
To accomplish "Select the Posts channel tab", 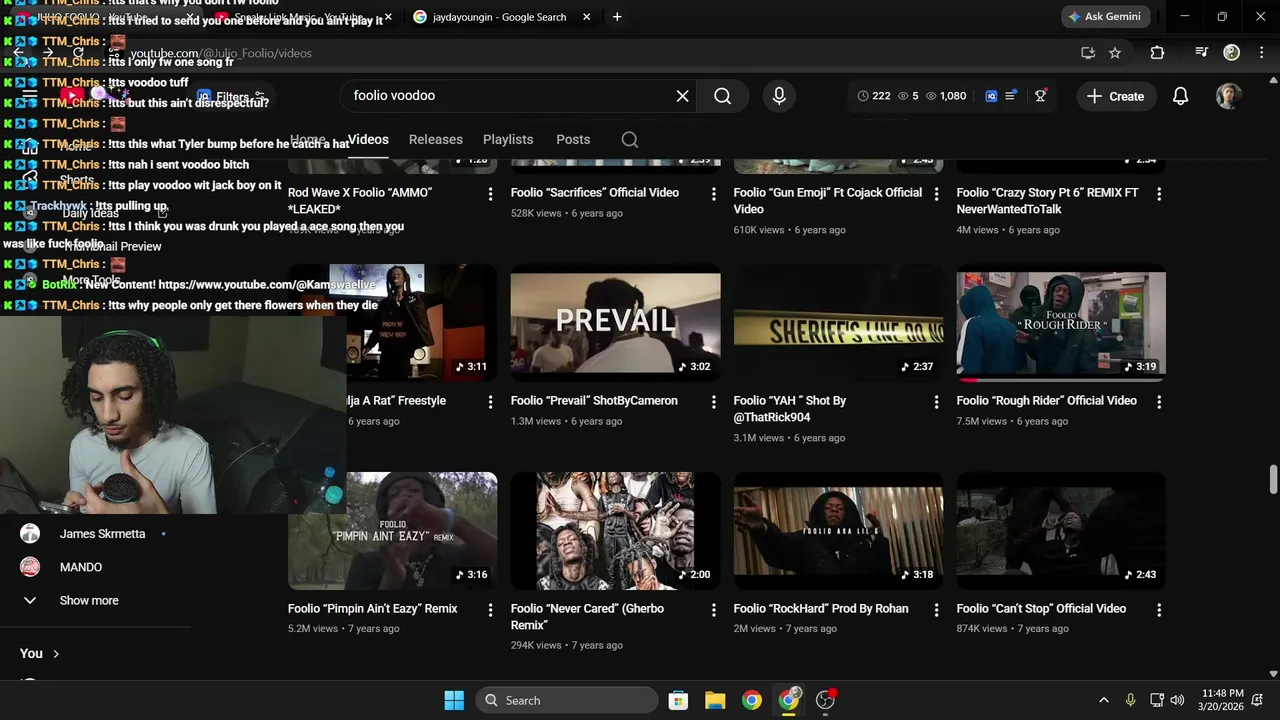I will [573, 139].
